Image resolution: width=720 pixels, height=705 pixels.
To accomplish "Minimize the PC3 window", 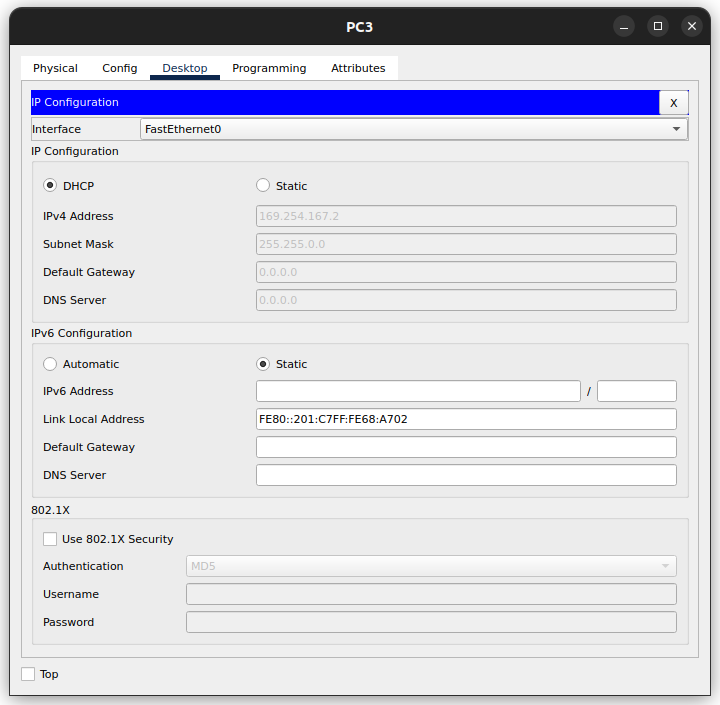I will 624,26.
